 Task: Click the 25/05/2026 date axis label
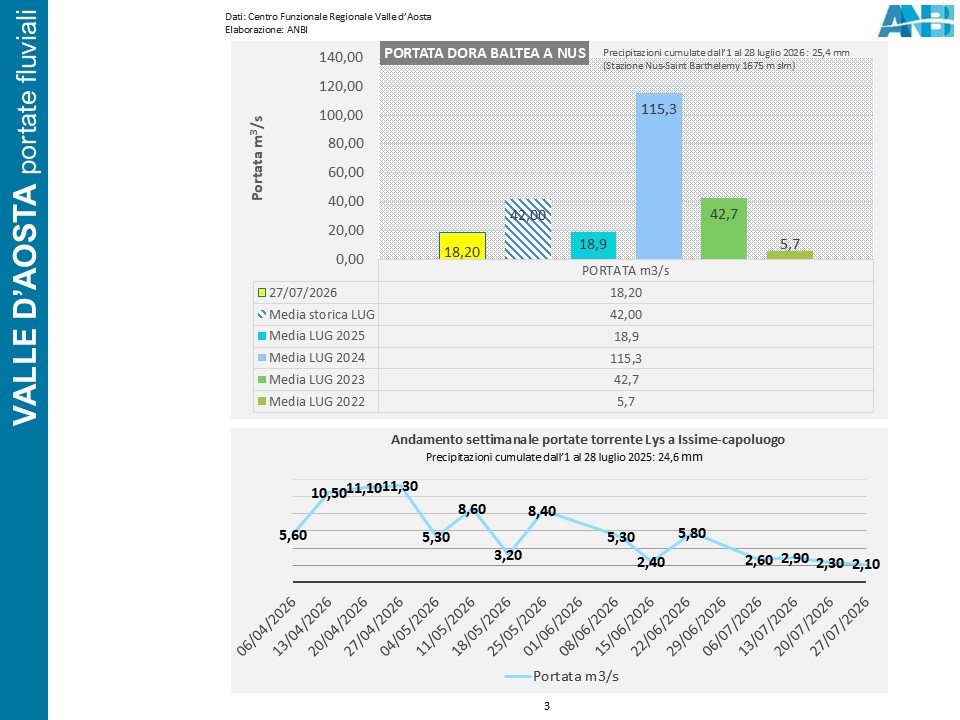point(518,626)
